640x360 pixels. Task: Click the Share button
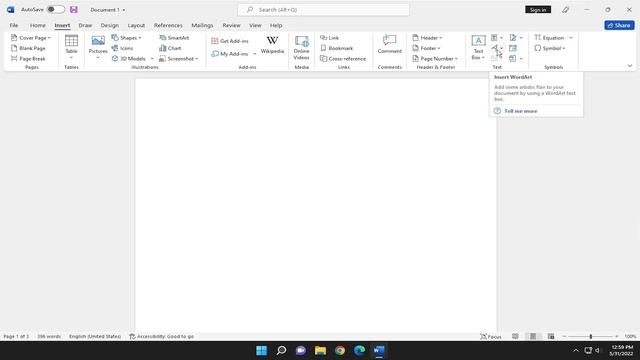[x=619, y=25]
